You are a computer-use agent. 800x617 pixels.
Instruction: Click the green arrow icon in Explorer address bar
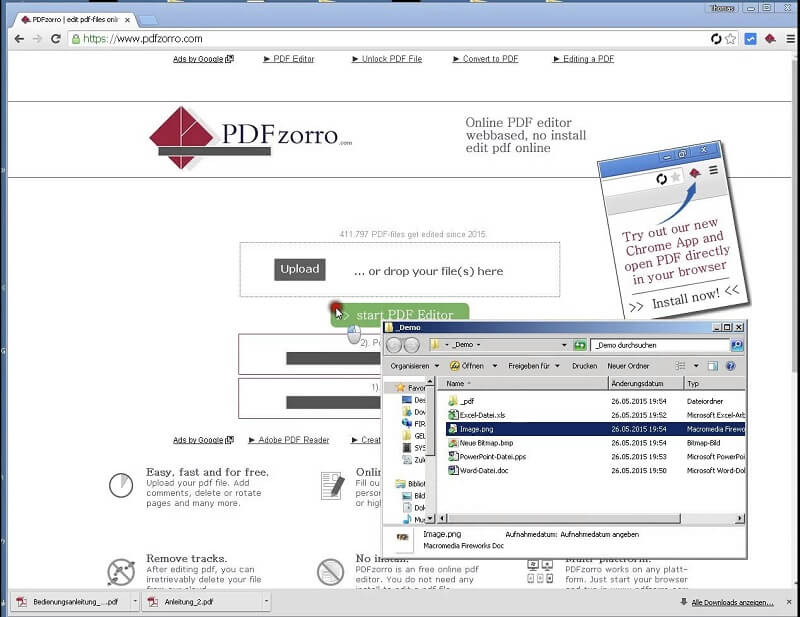pyautogui.click(x=578, y=344)
